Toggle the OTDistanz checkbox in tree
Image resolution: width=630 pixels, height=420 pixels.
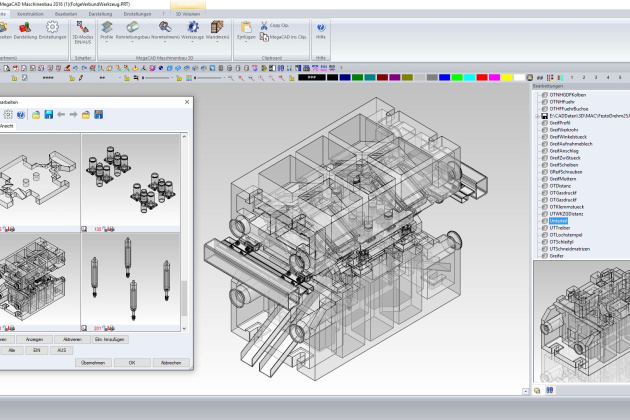(x=544, y=184)
